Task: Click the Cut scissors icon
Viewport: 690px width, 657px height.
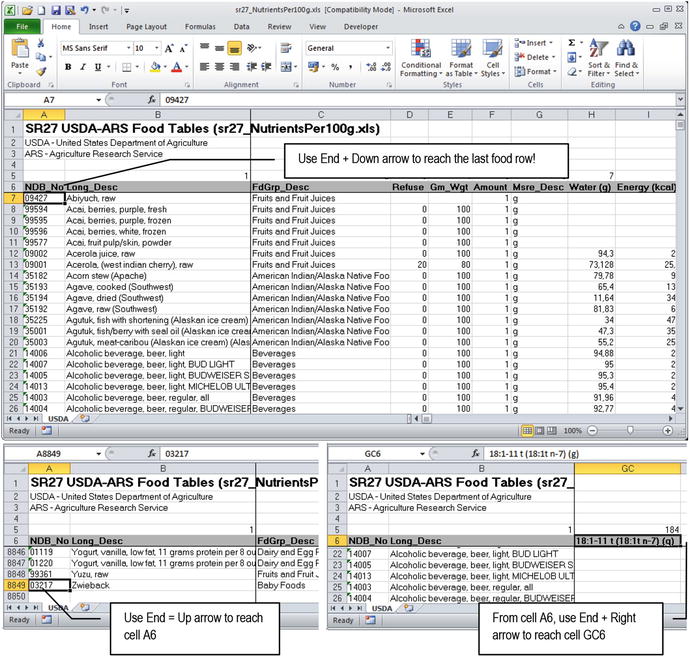Action: point(40,43)
